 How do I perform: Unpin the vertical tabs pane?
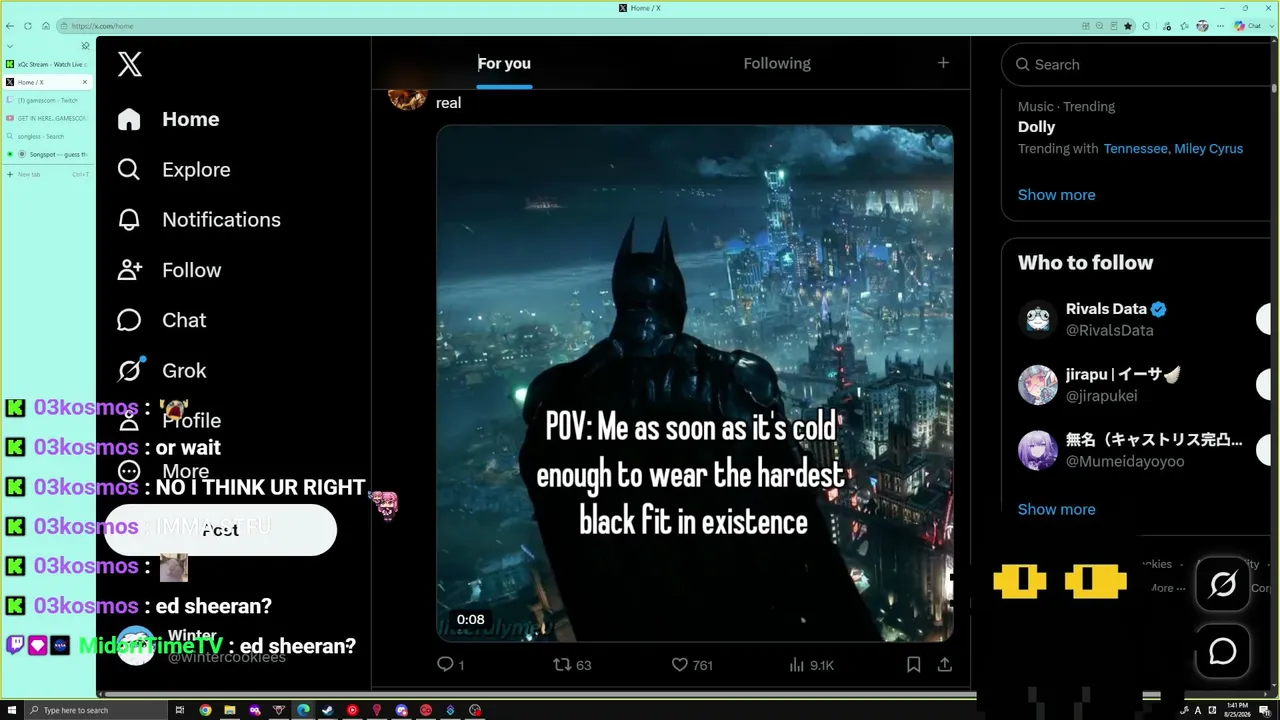[x=85, y=46]
